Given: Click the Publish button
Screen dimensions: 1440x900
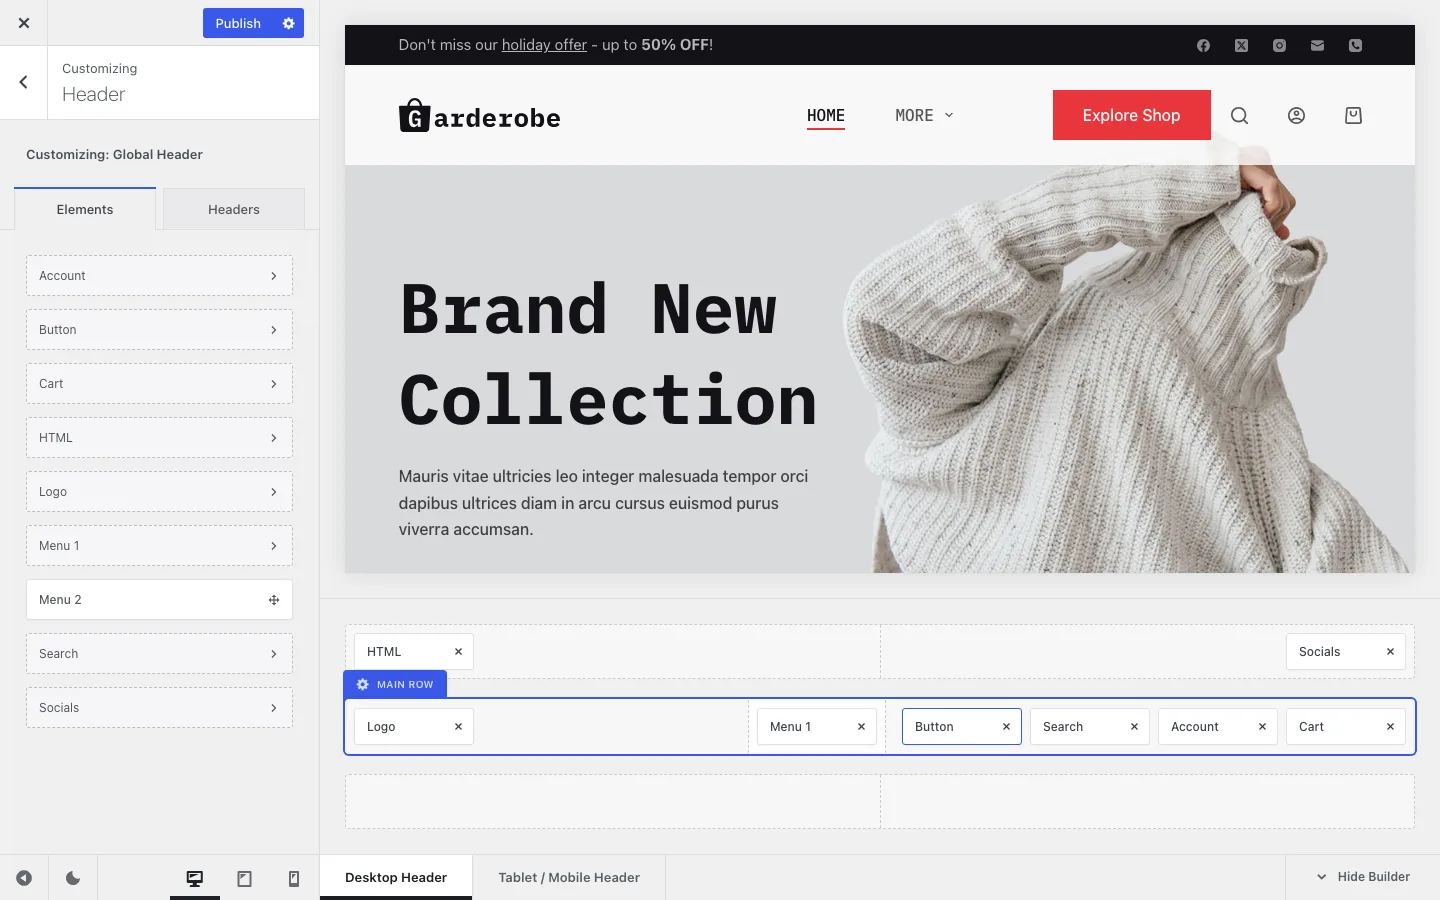Looking at the screenshot, I should click(x=238, y=23).
